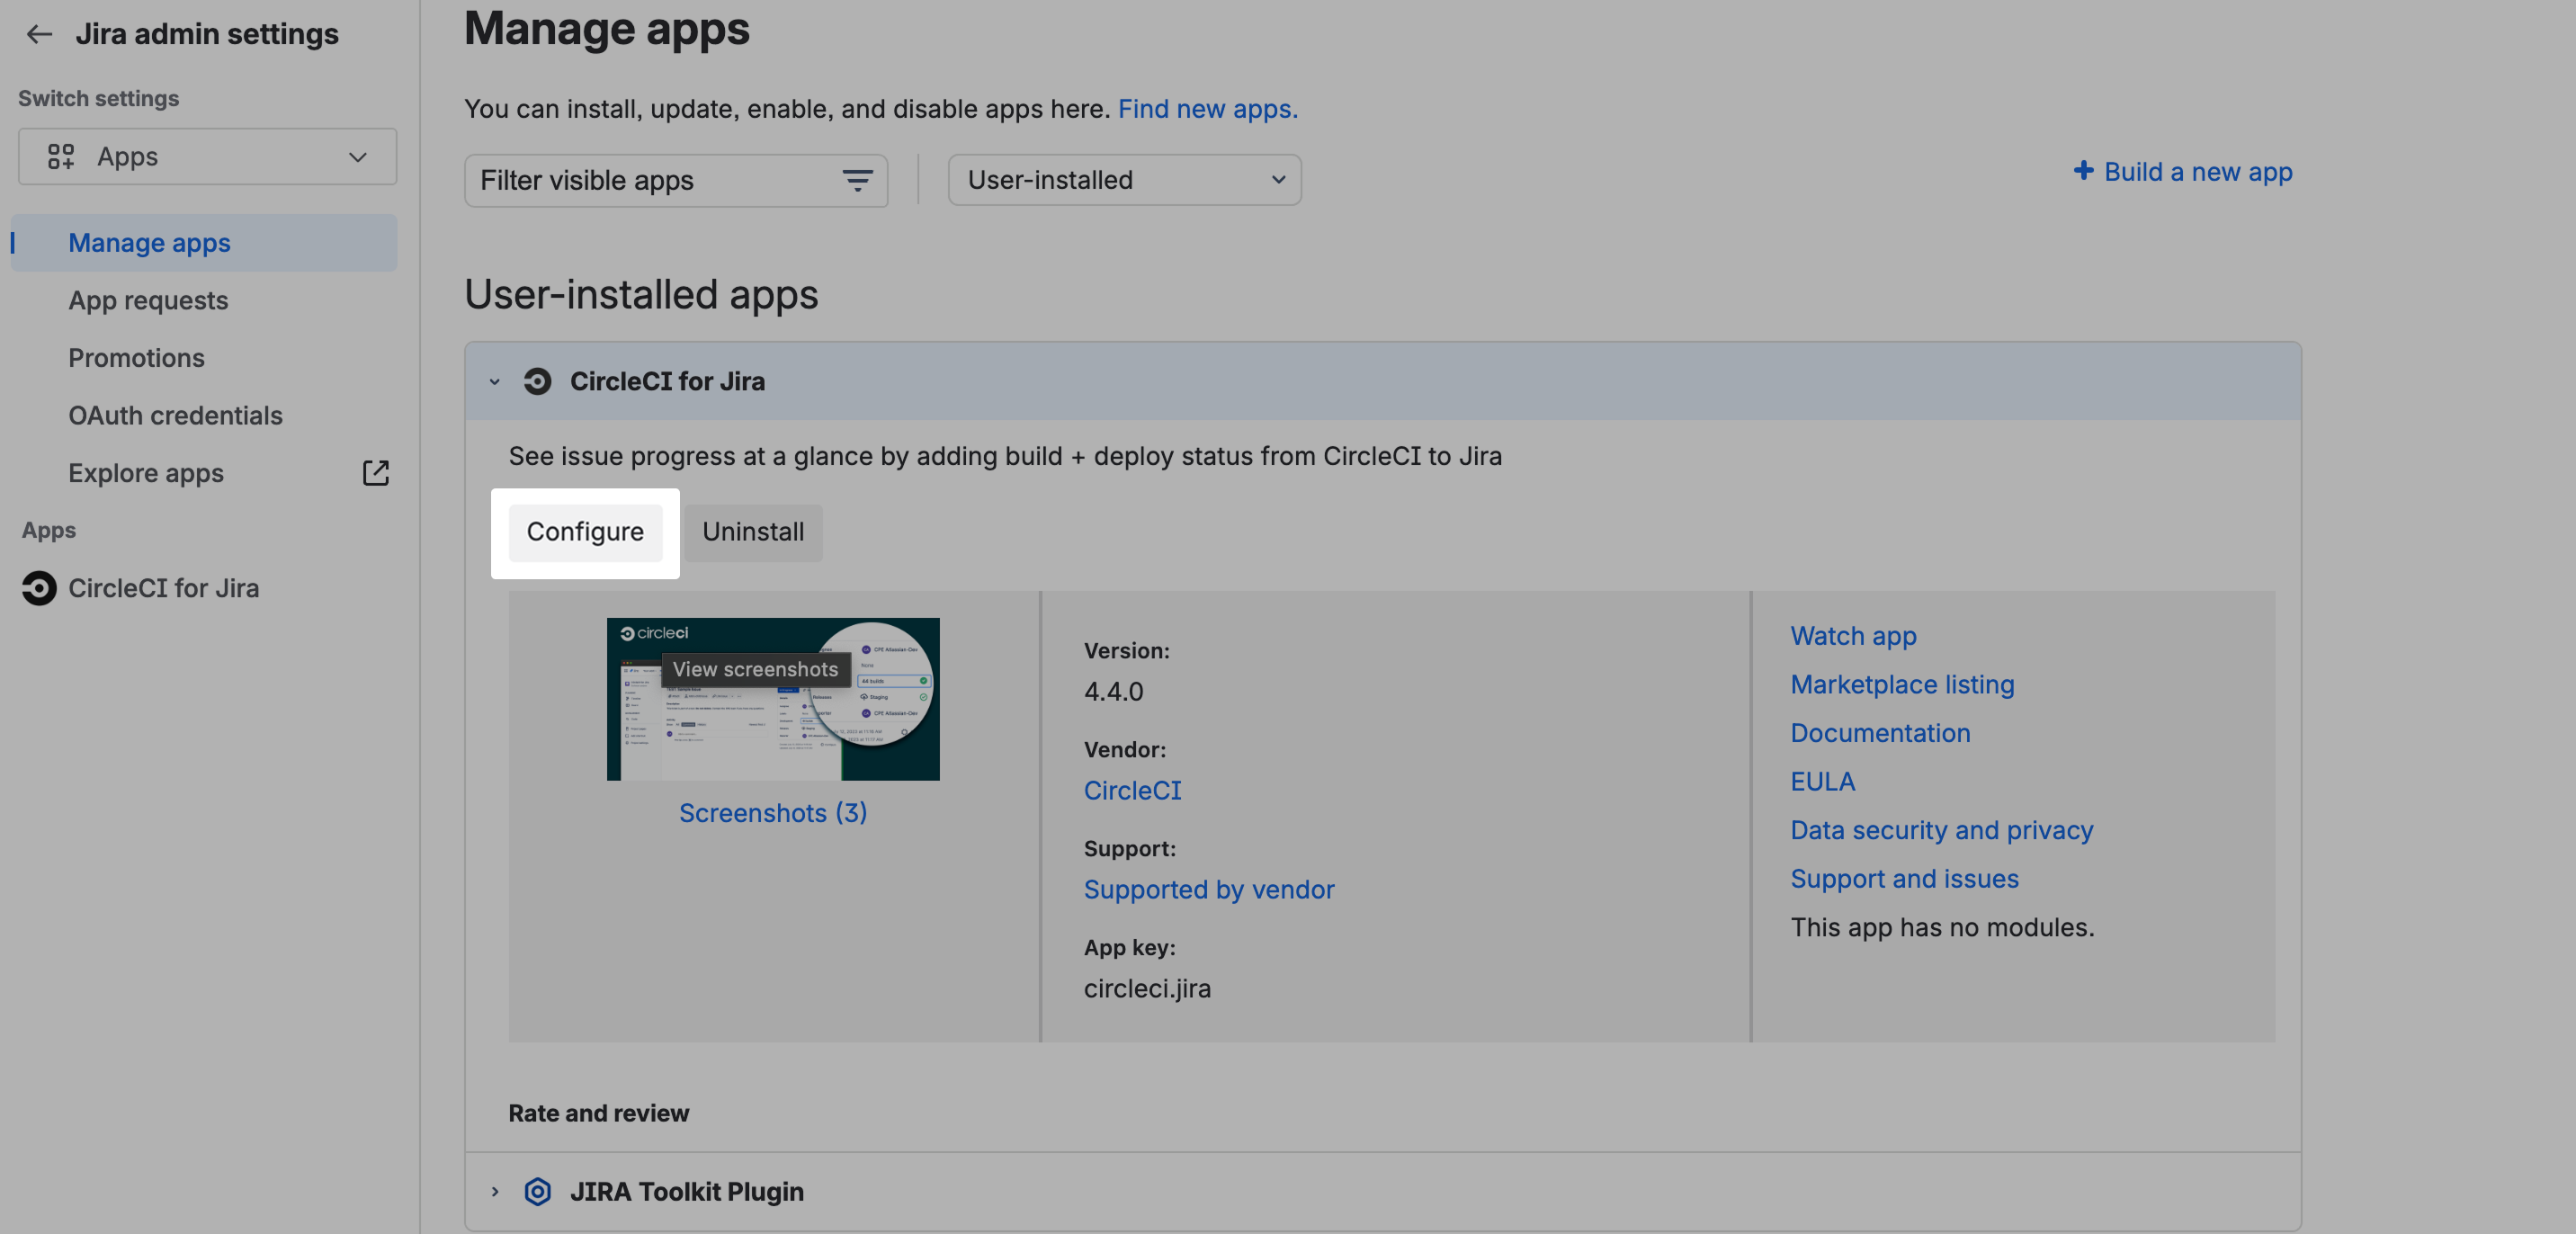This screenshot has height=1234, width=2576.
Task: Click the filter lines icon in the filter box
Action: 857,180
